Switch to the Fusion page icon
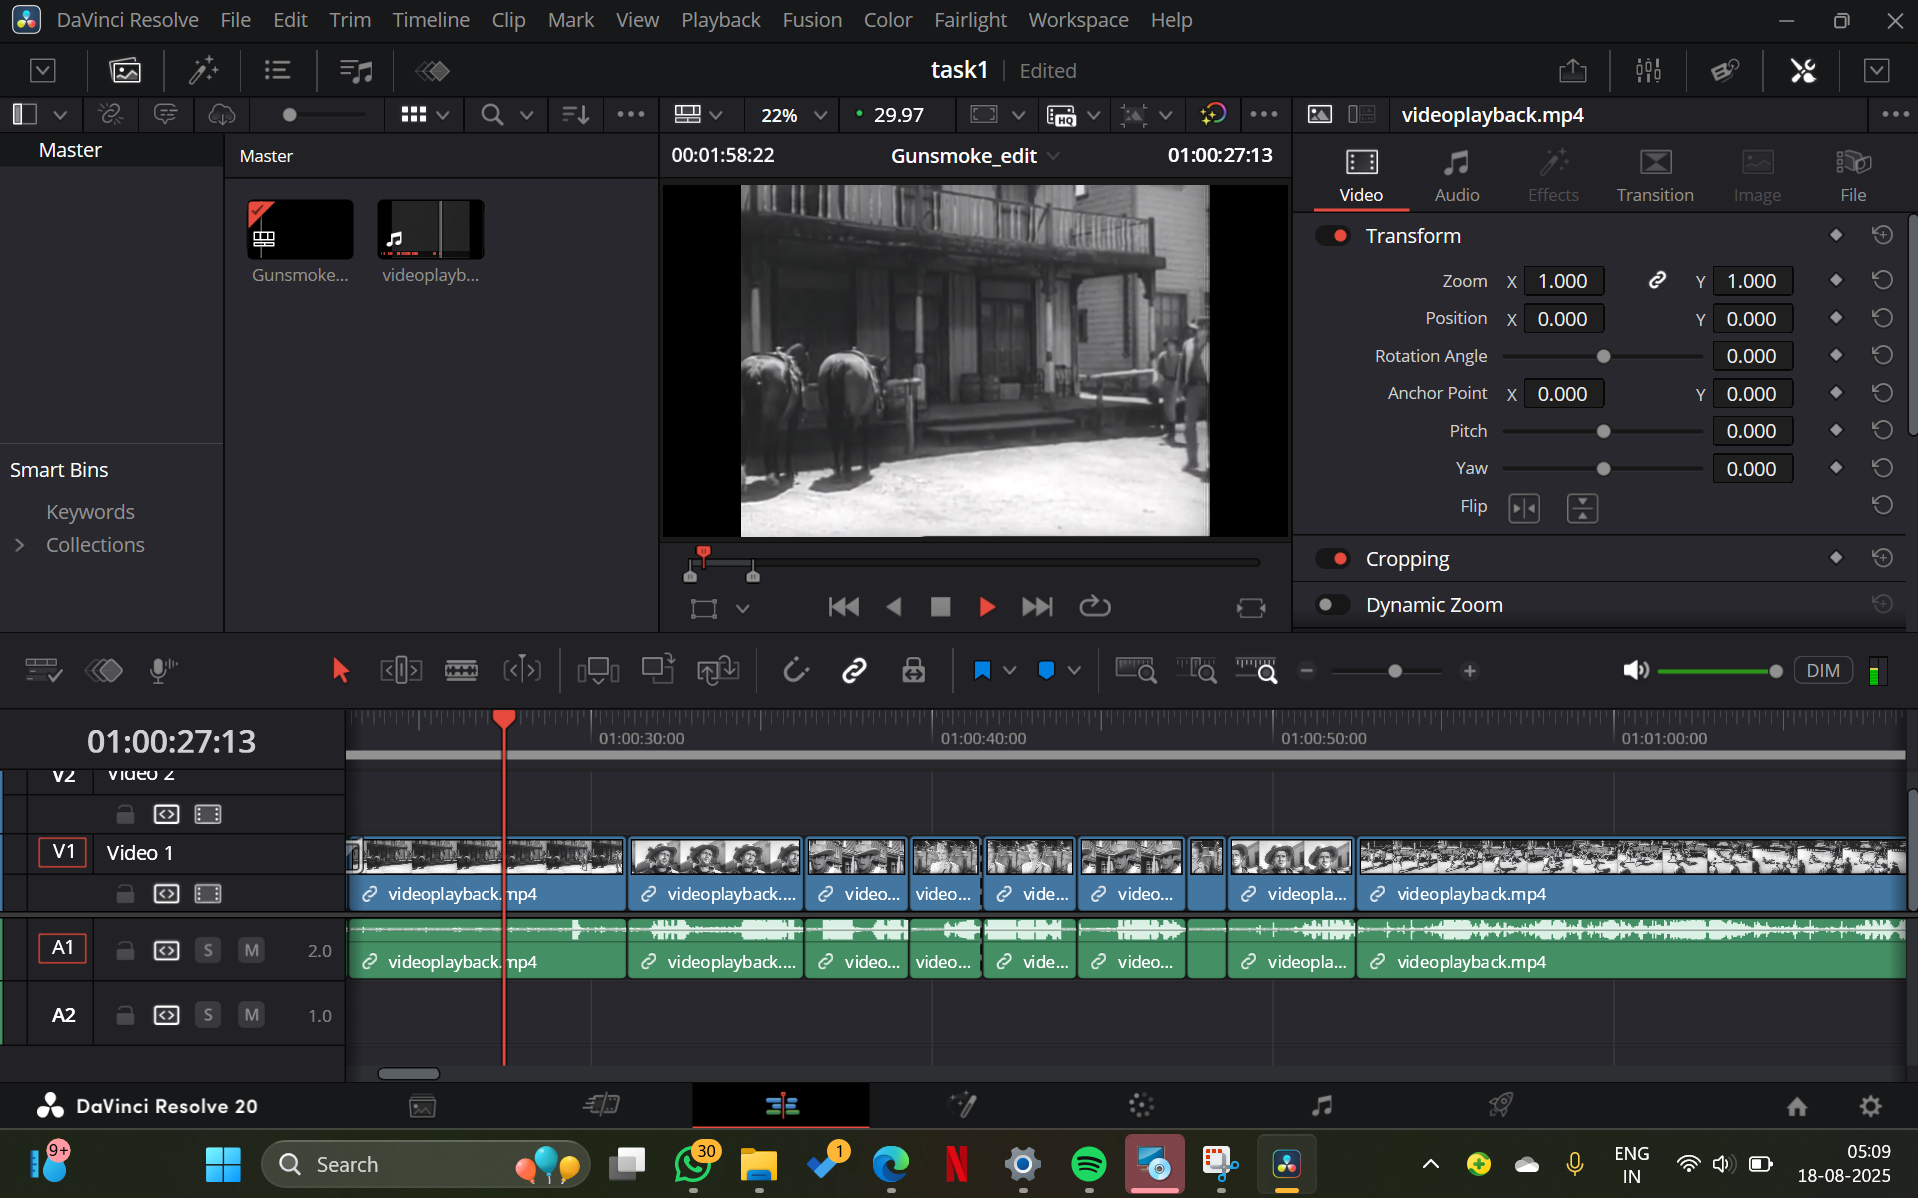Screen dimensions: 1918x1198 pyautogui.click(x=962, y=1105)
